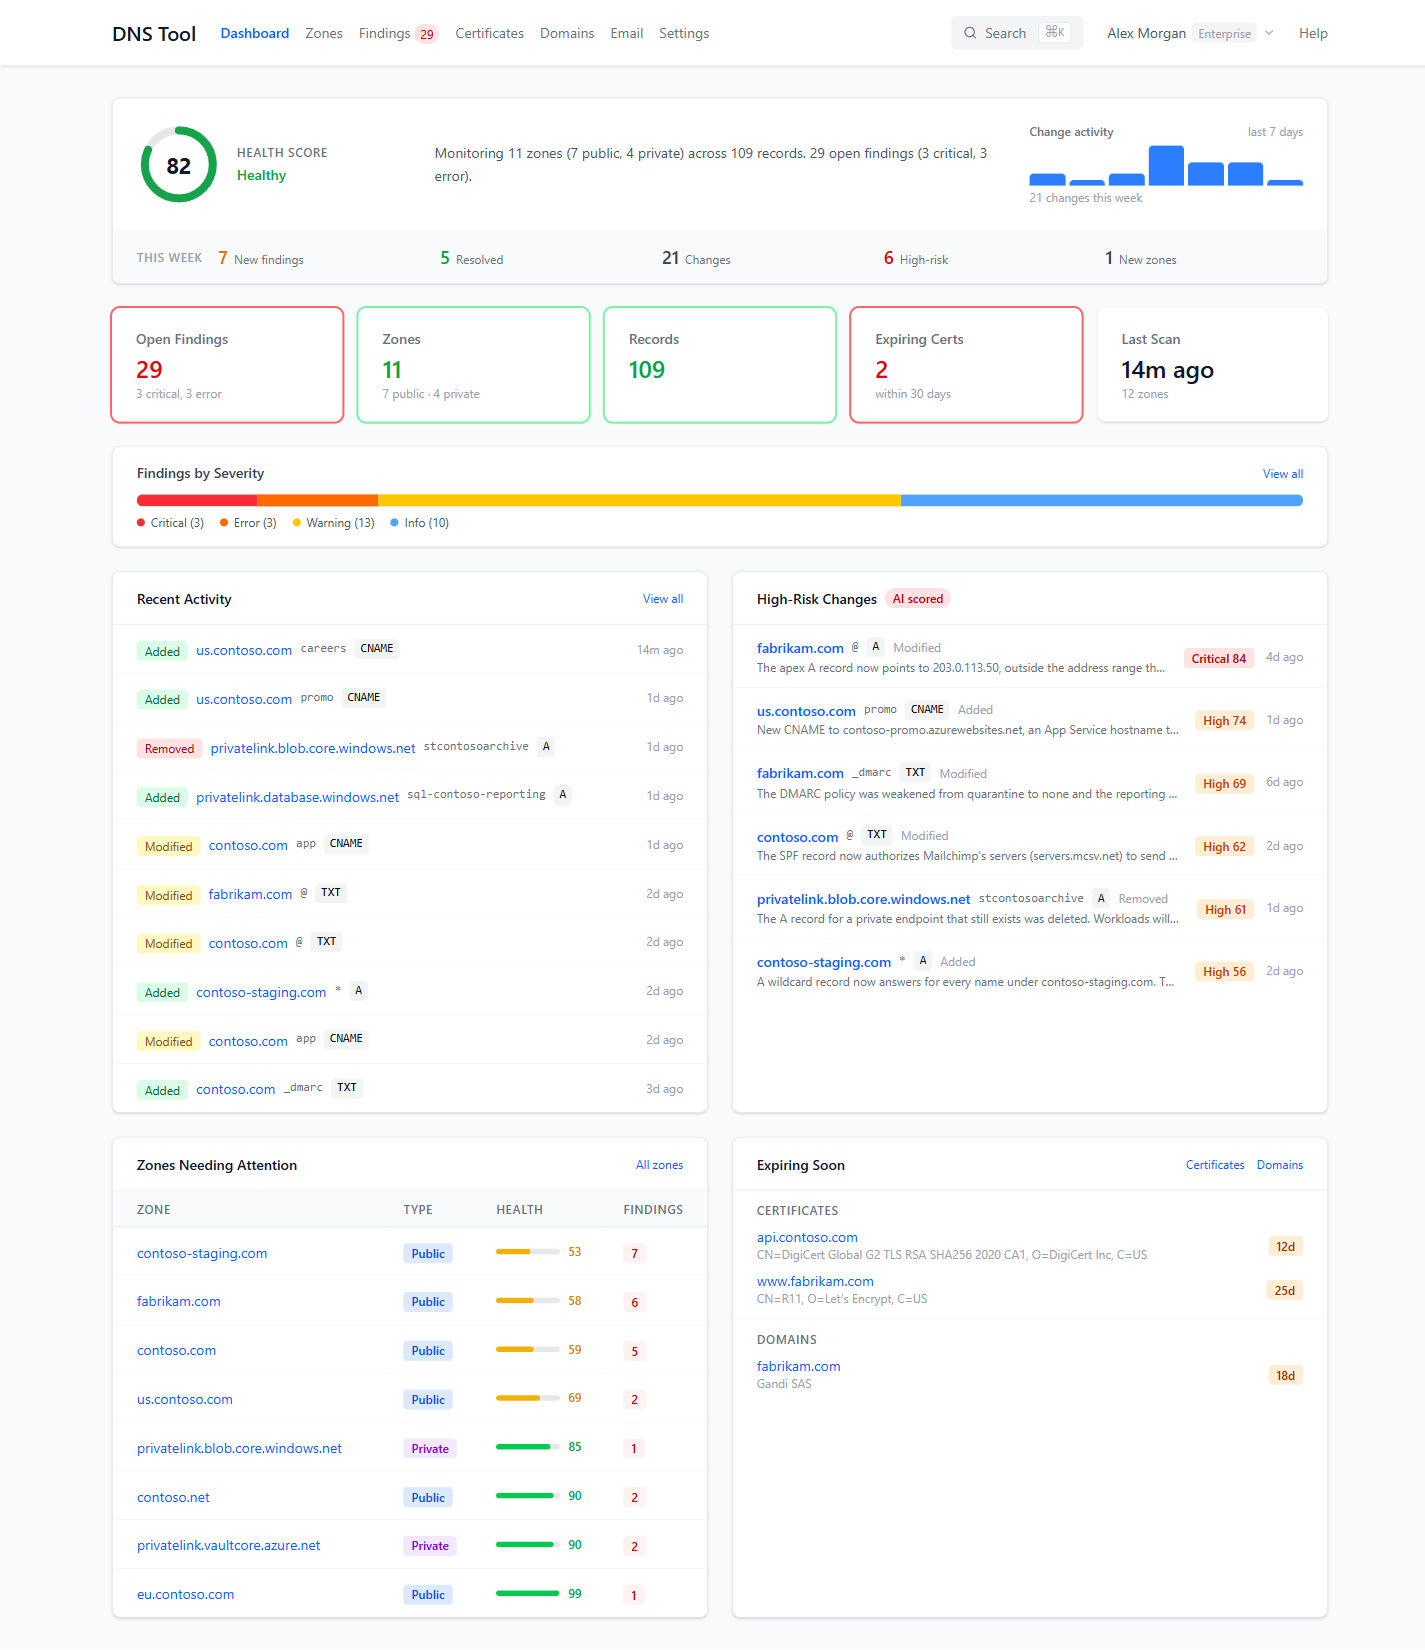Open api.contoso.com certificate entry
1425x1650 pixels.
(x=807, y=1237)
